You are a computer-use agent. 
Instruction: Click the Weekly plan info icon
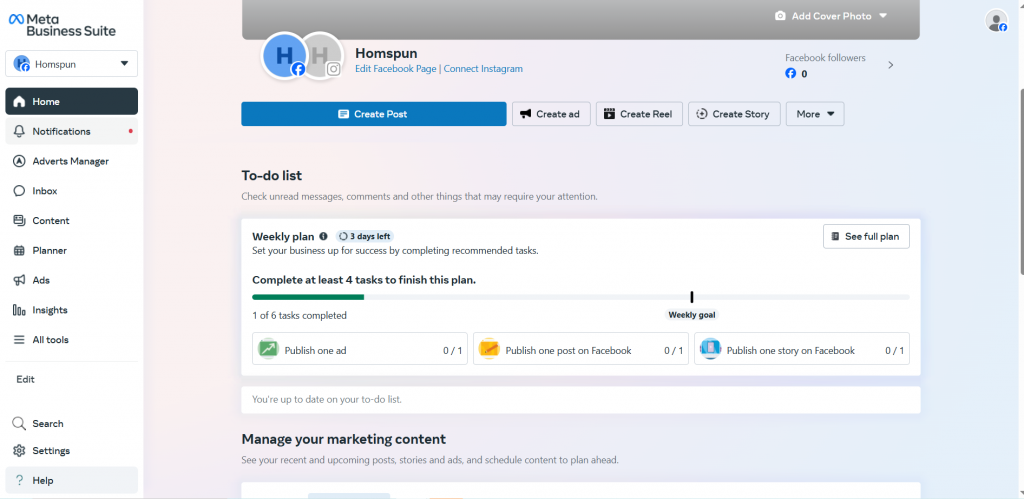click(323, 236)
